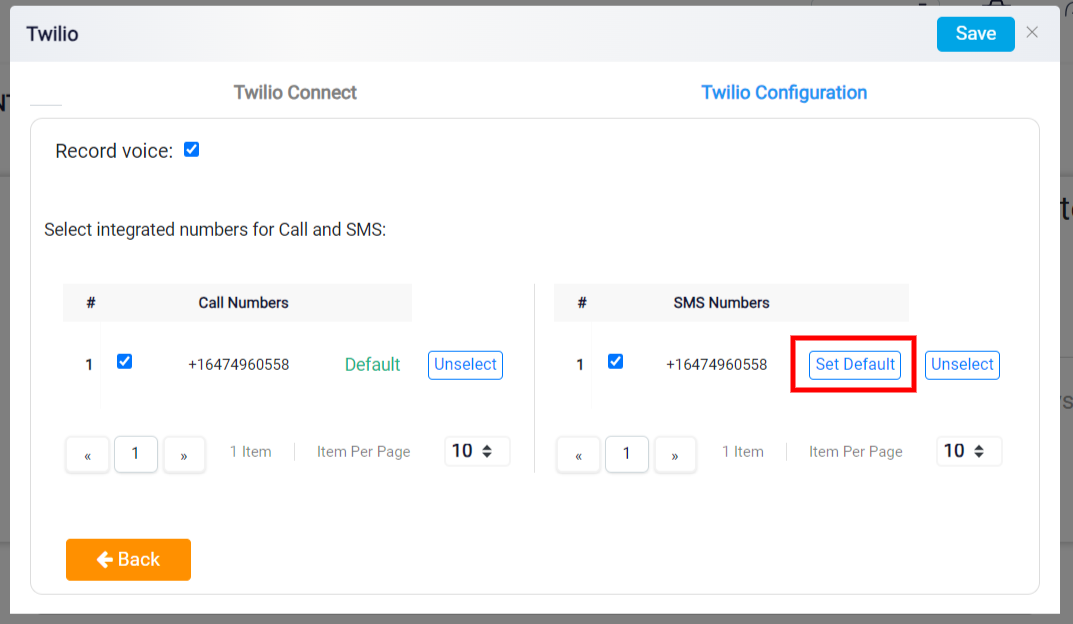Go to previous page of Call Numbers
Screen dimensions: 1073x624
[88, 454]
